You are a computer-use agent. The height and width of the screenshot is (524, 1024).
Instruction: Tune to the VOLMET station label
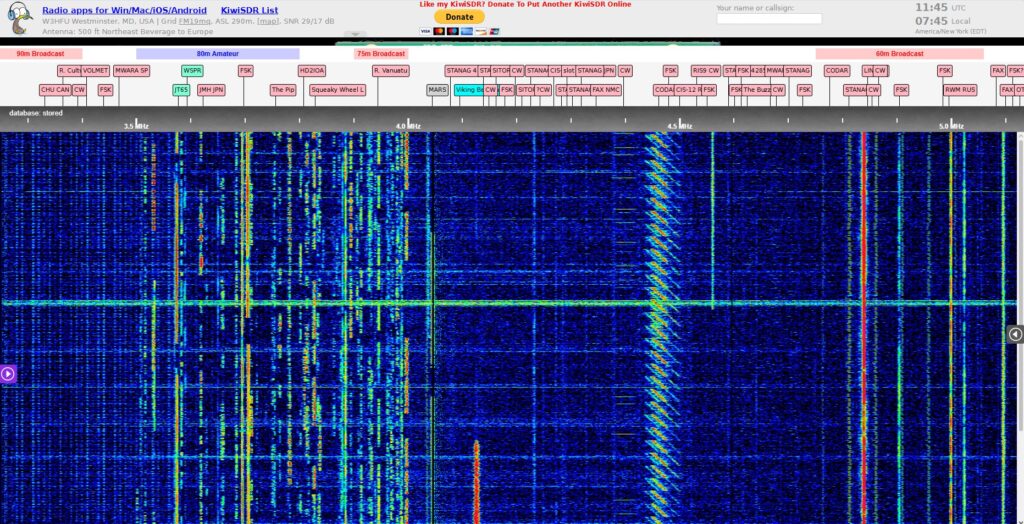pyautogui.click(x=96, y=71)
